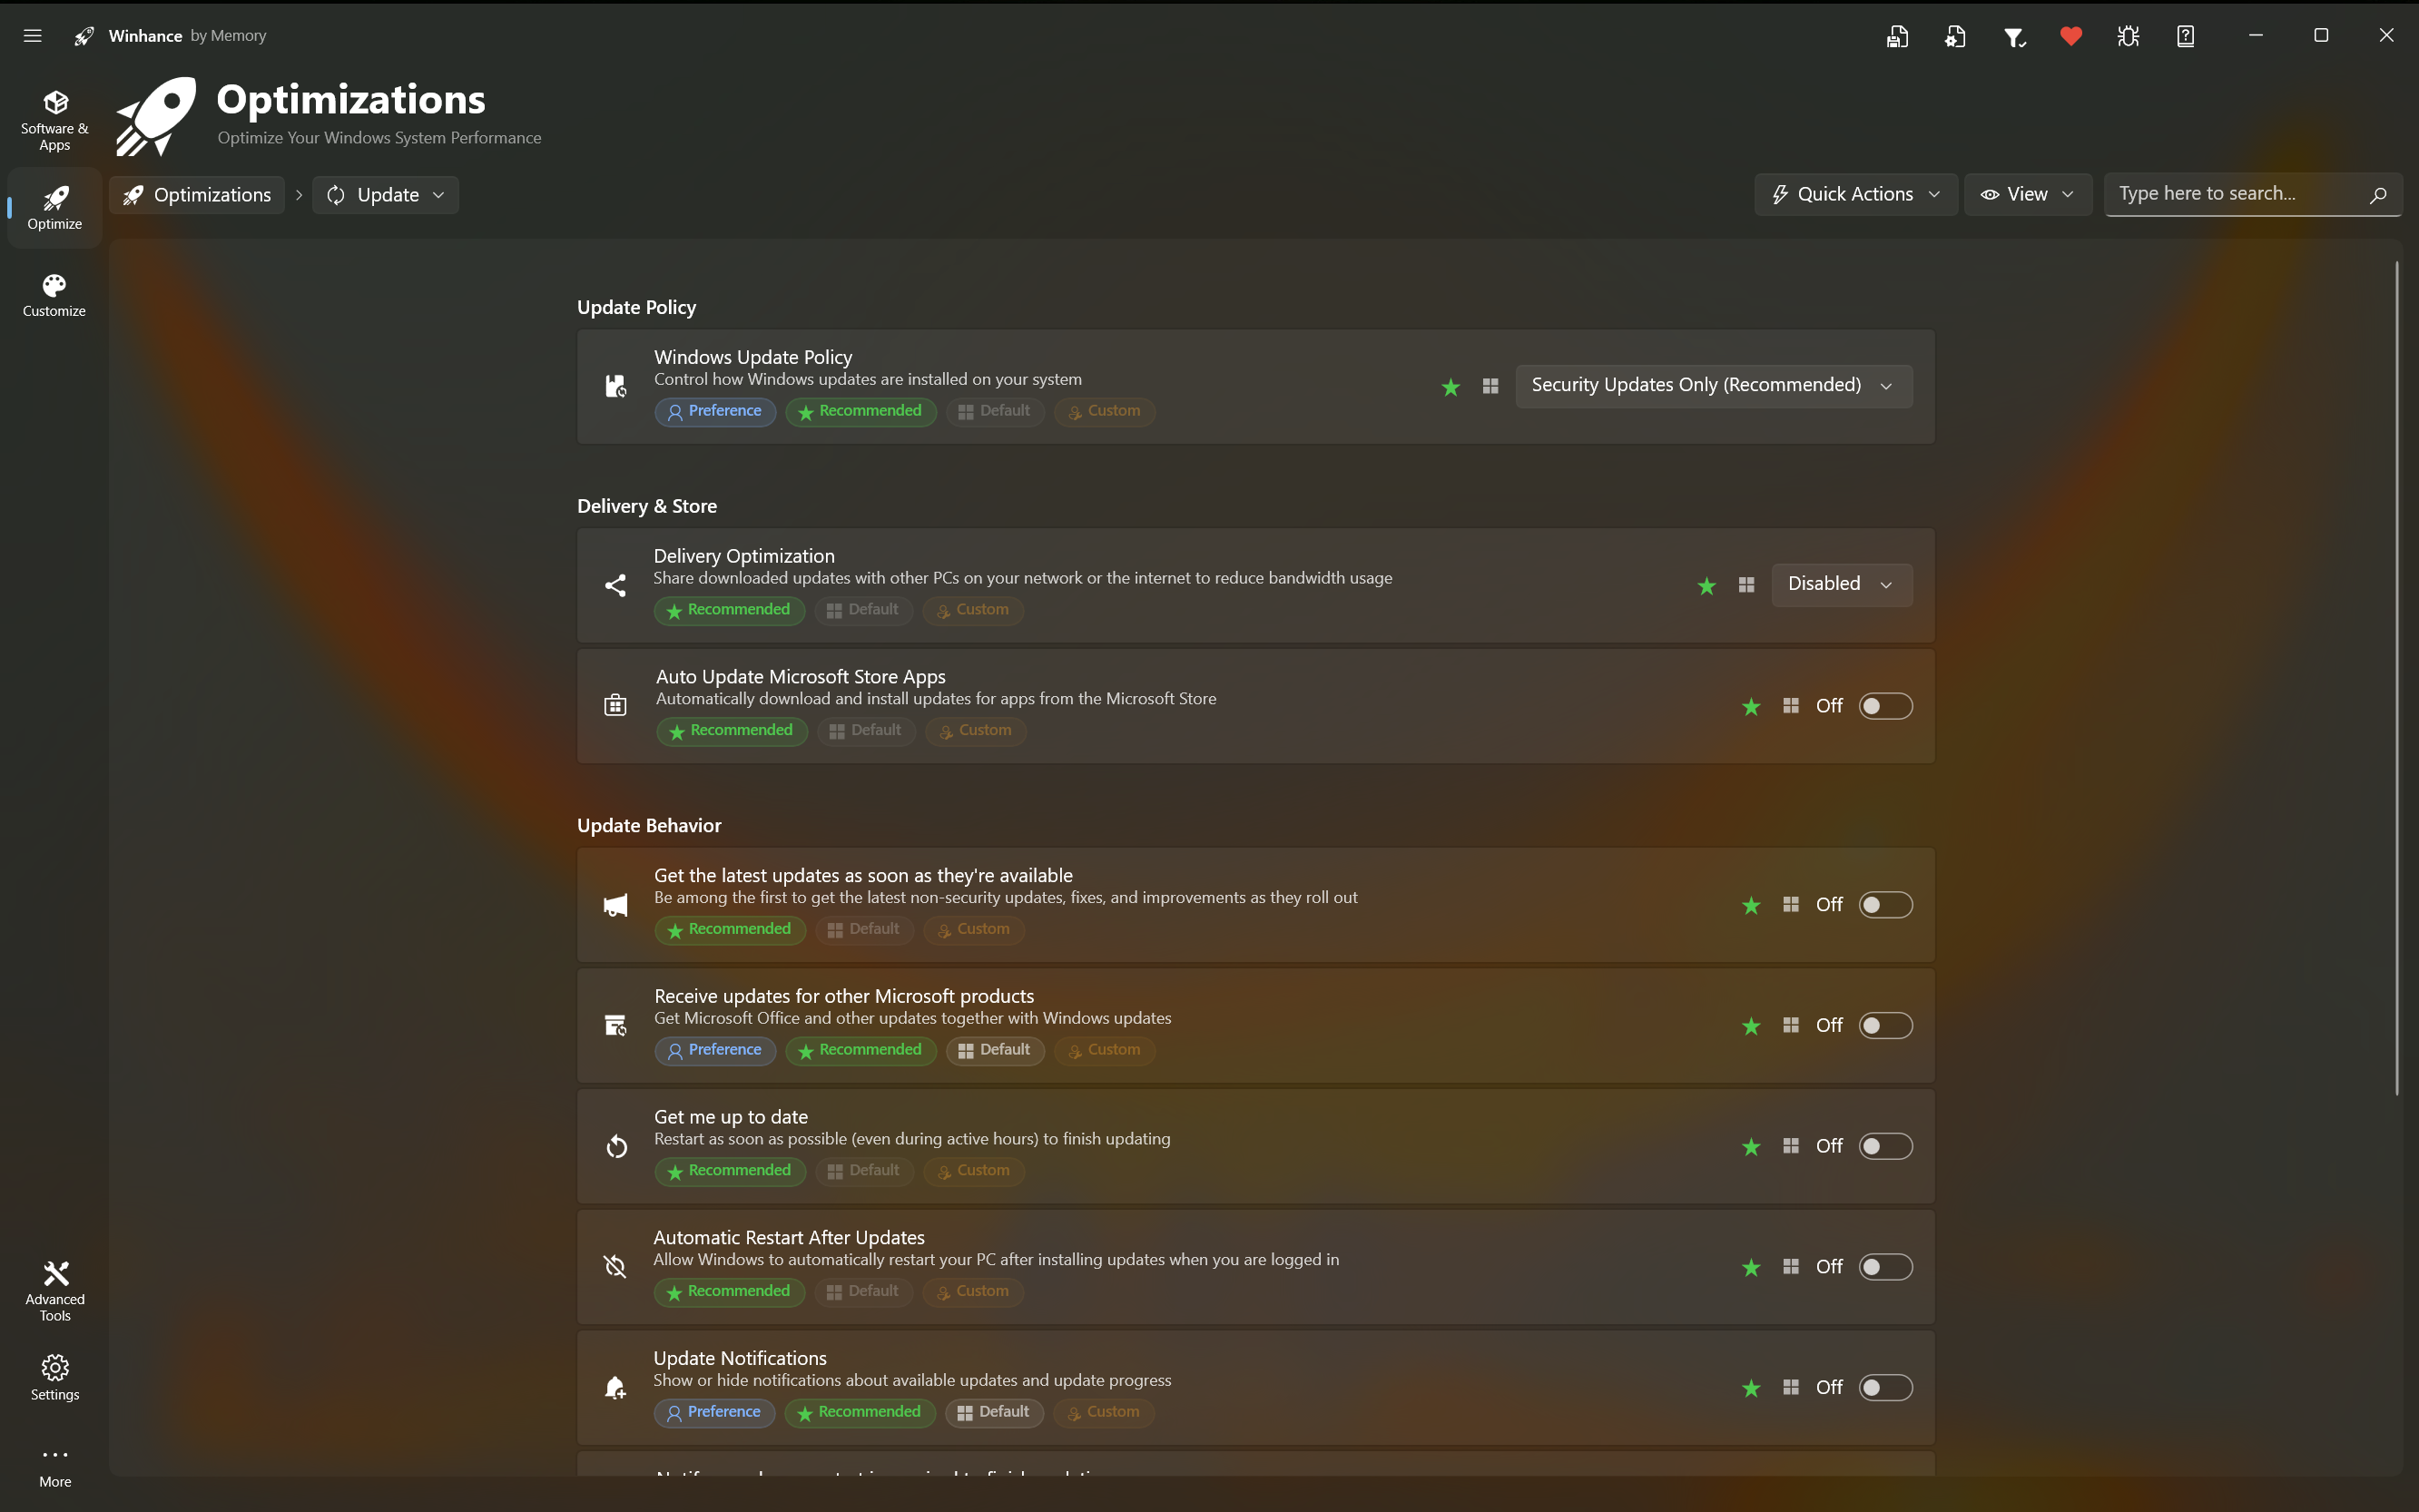Open the Delivery Optimization Disabled dropdown

1841,584
